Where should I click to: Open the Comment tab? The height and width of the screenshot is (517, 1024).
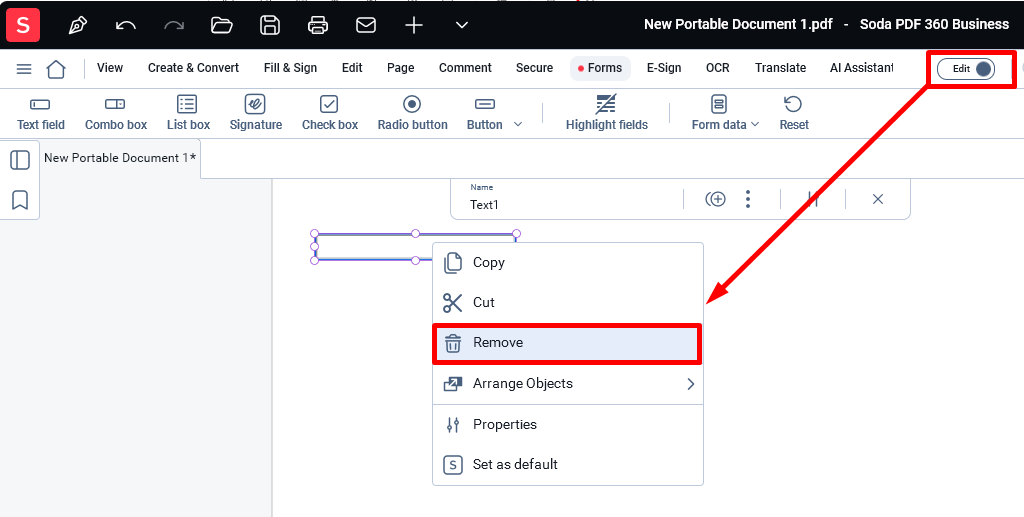coord(465,68)
